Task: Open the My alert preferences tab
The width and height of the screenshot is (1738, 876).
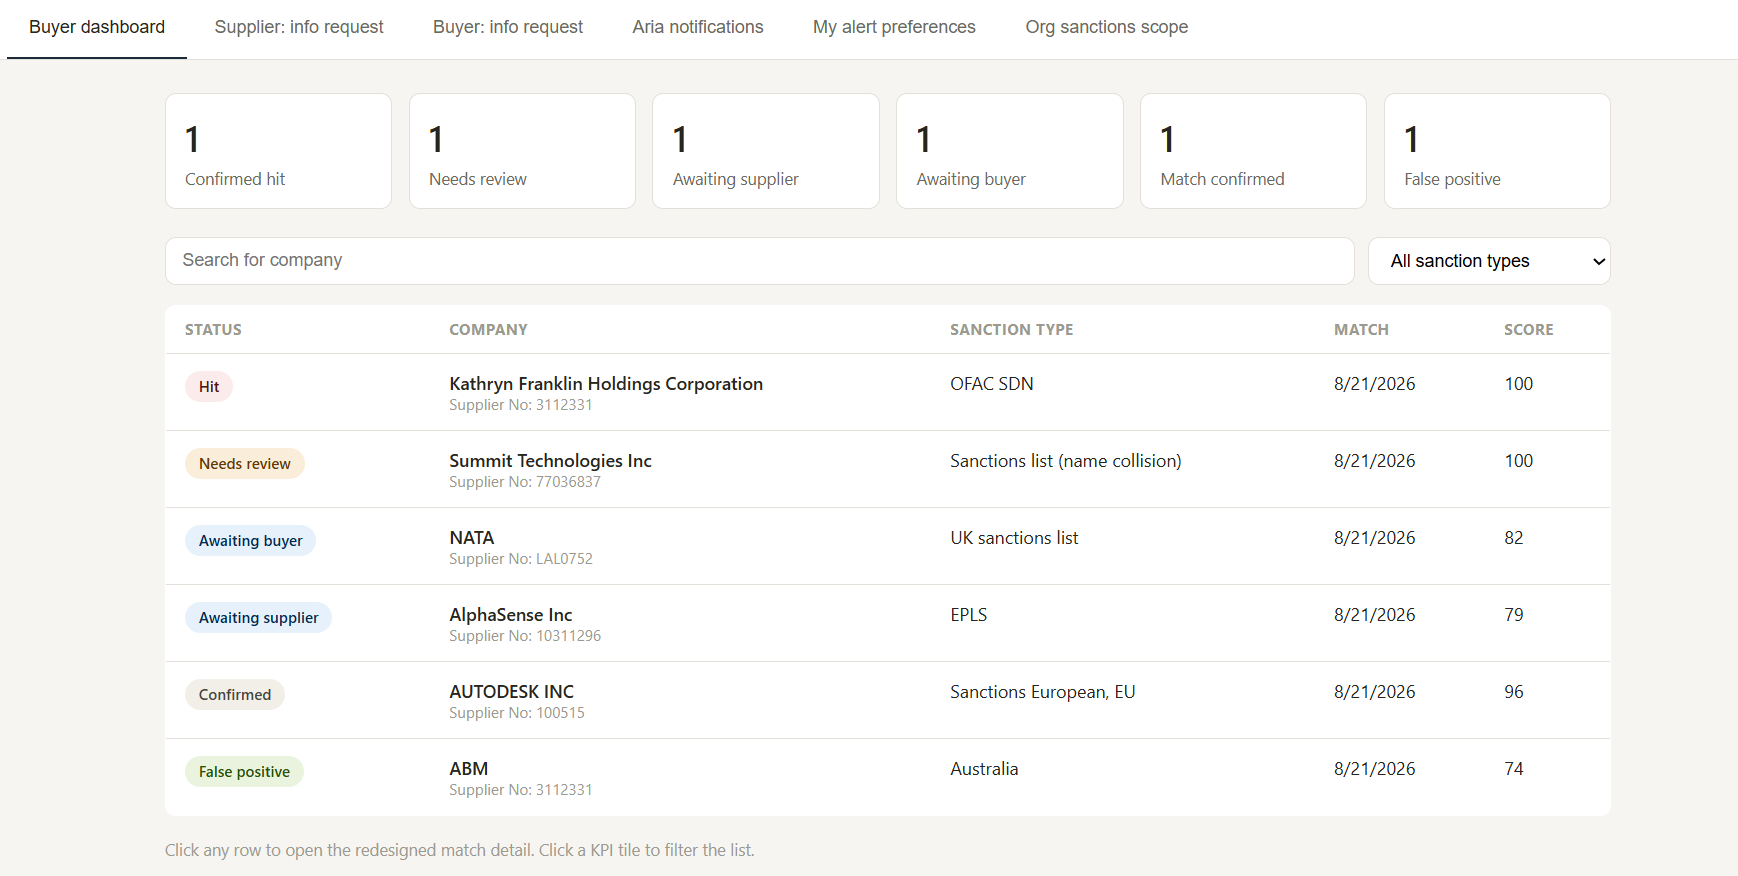Action: pos(894,28)
